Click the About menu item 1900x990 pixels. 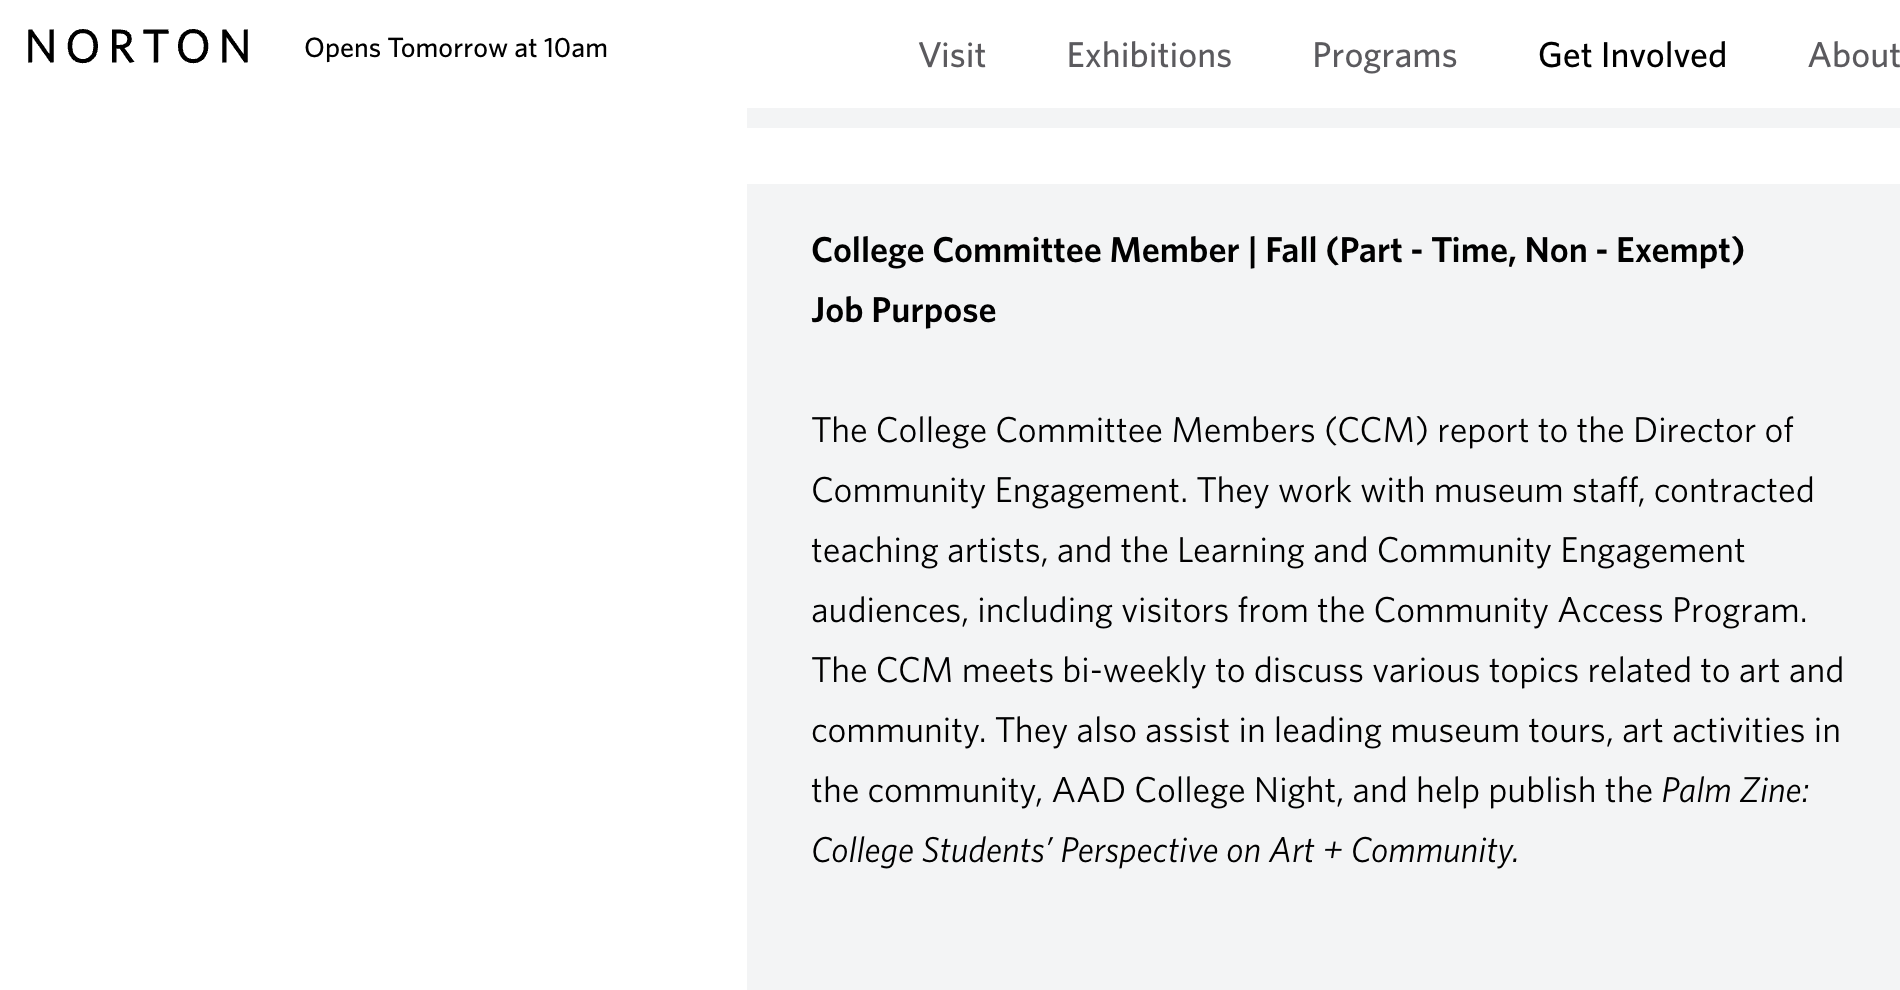(1852, 55)
